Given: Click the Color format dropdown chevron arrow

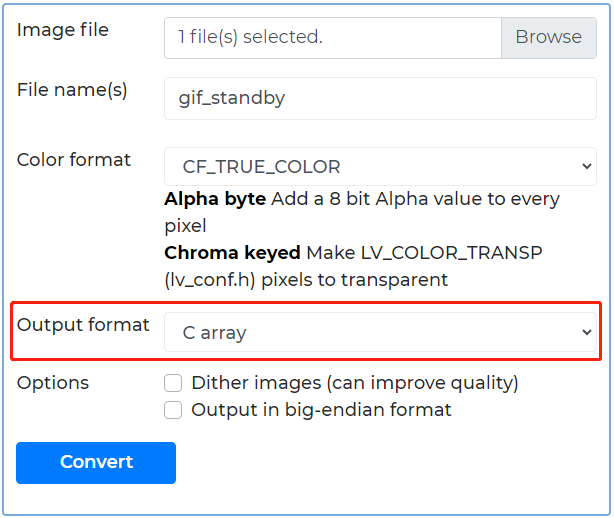Looking at the screenshot, I should (586, 167).
